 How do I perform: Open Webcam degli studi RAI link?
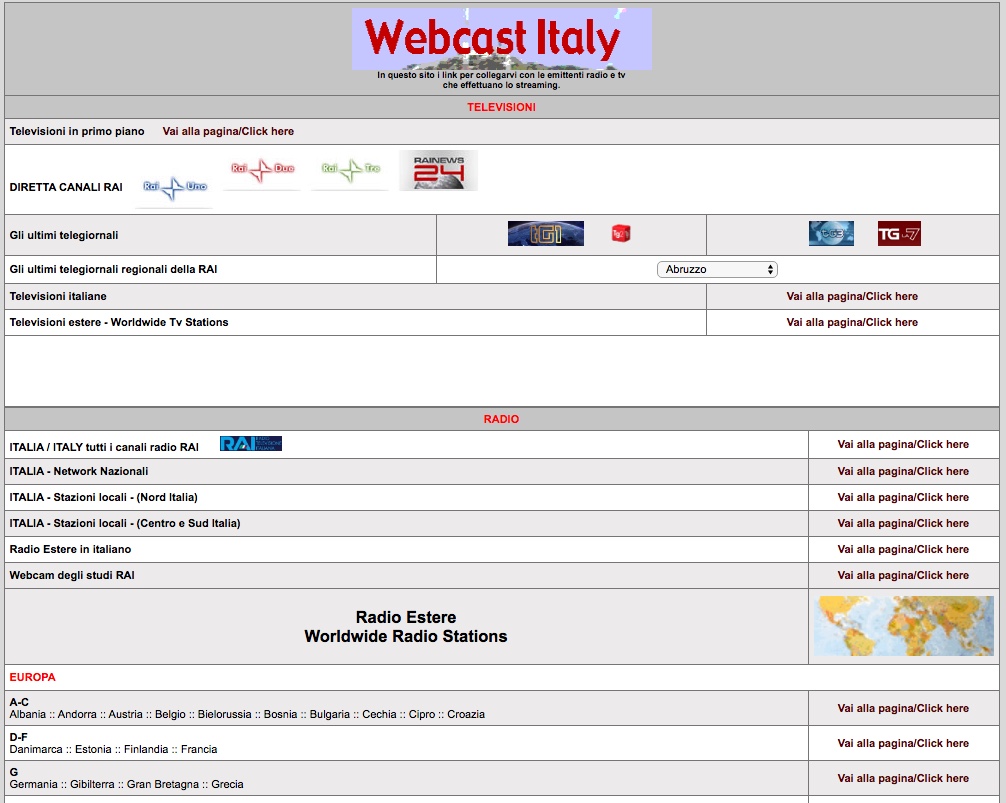[903, 575]
